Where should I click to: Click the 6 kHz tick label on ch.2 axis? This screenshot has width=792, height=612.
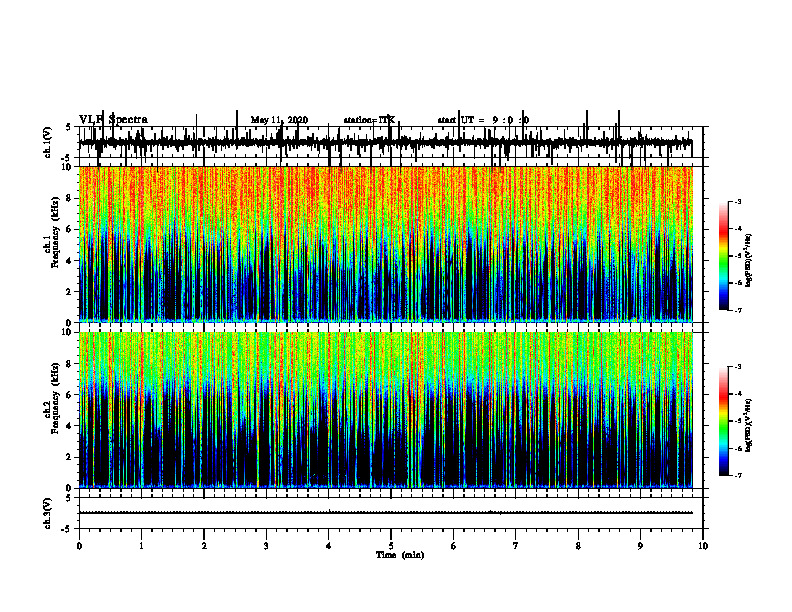(x=69, y=395)
